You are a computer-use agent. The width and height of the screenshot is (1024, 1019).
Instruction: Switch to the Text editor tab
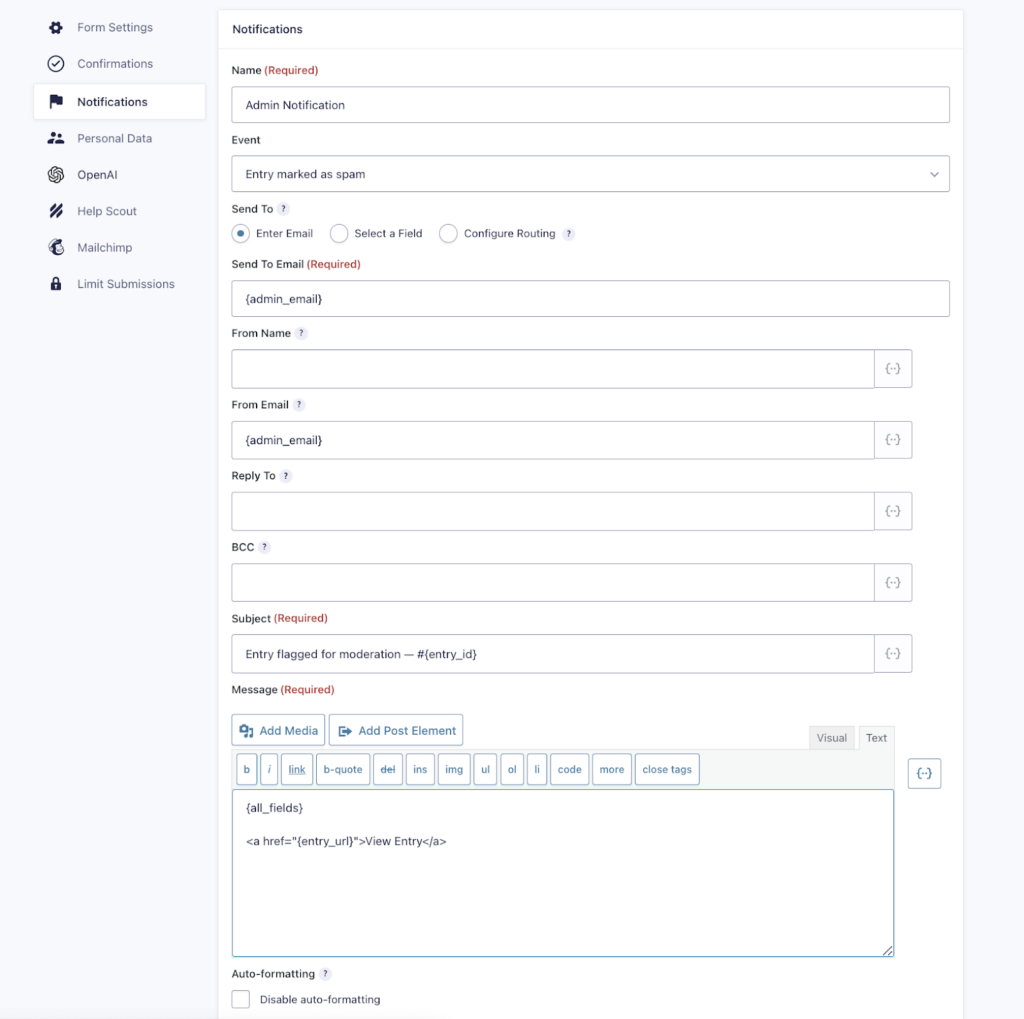pos(876,738)
